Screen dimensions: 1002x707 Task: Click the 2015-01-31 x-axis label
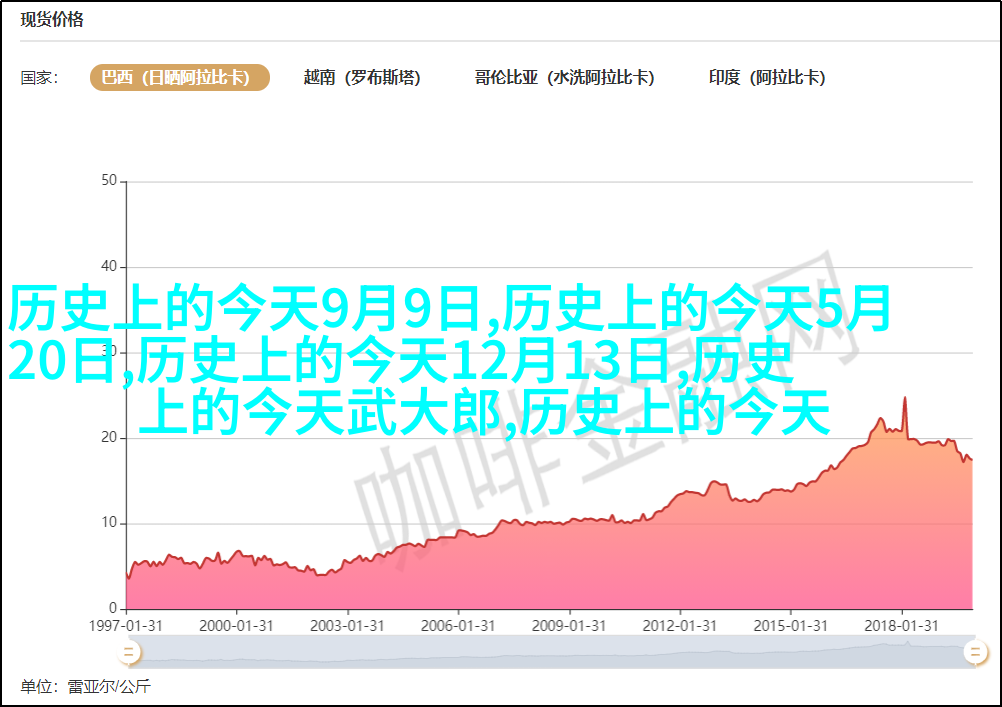[x=790, y=626]
